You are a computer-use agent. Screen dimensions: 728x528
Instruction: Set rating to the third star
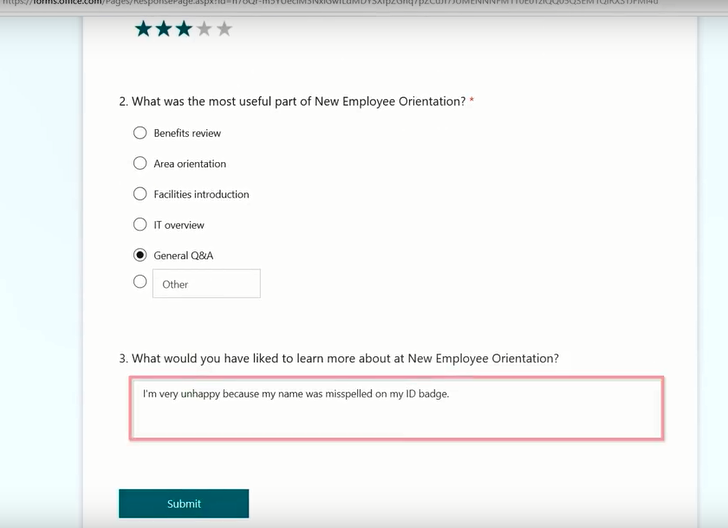[183, 29]
